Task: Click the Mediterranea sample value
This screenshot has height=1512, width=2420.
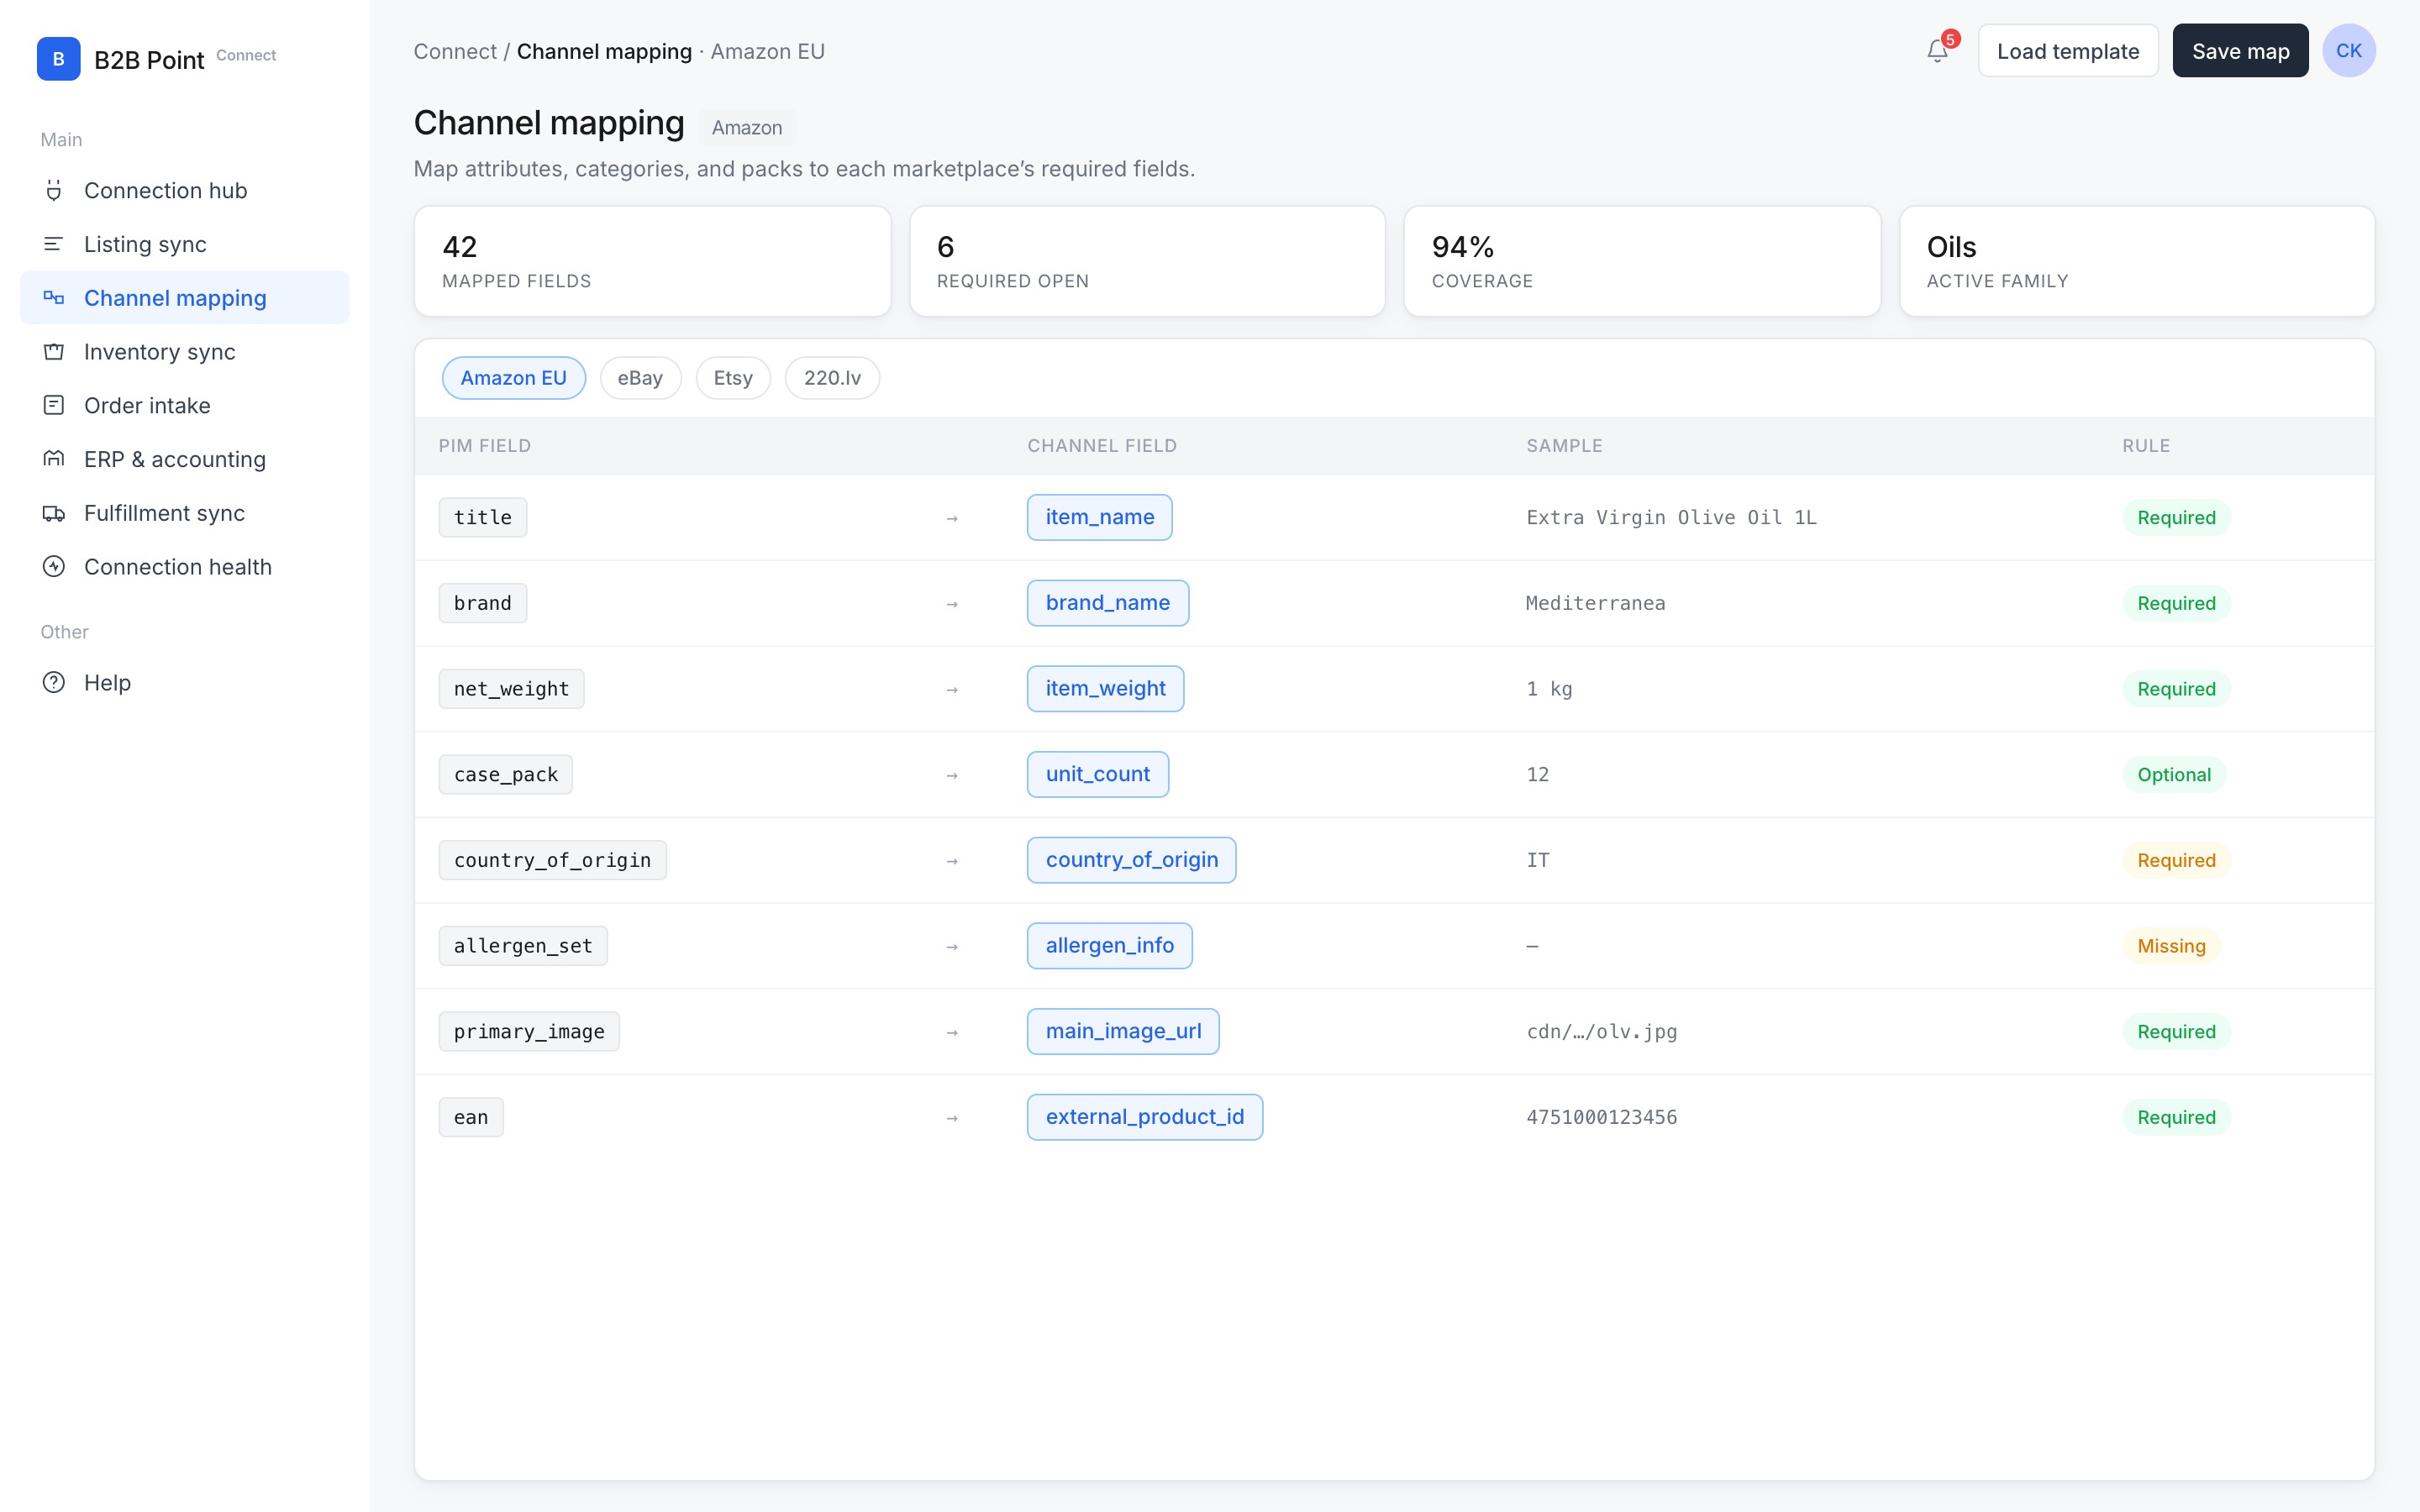Action: coord(1595,603)
